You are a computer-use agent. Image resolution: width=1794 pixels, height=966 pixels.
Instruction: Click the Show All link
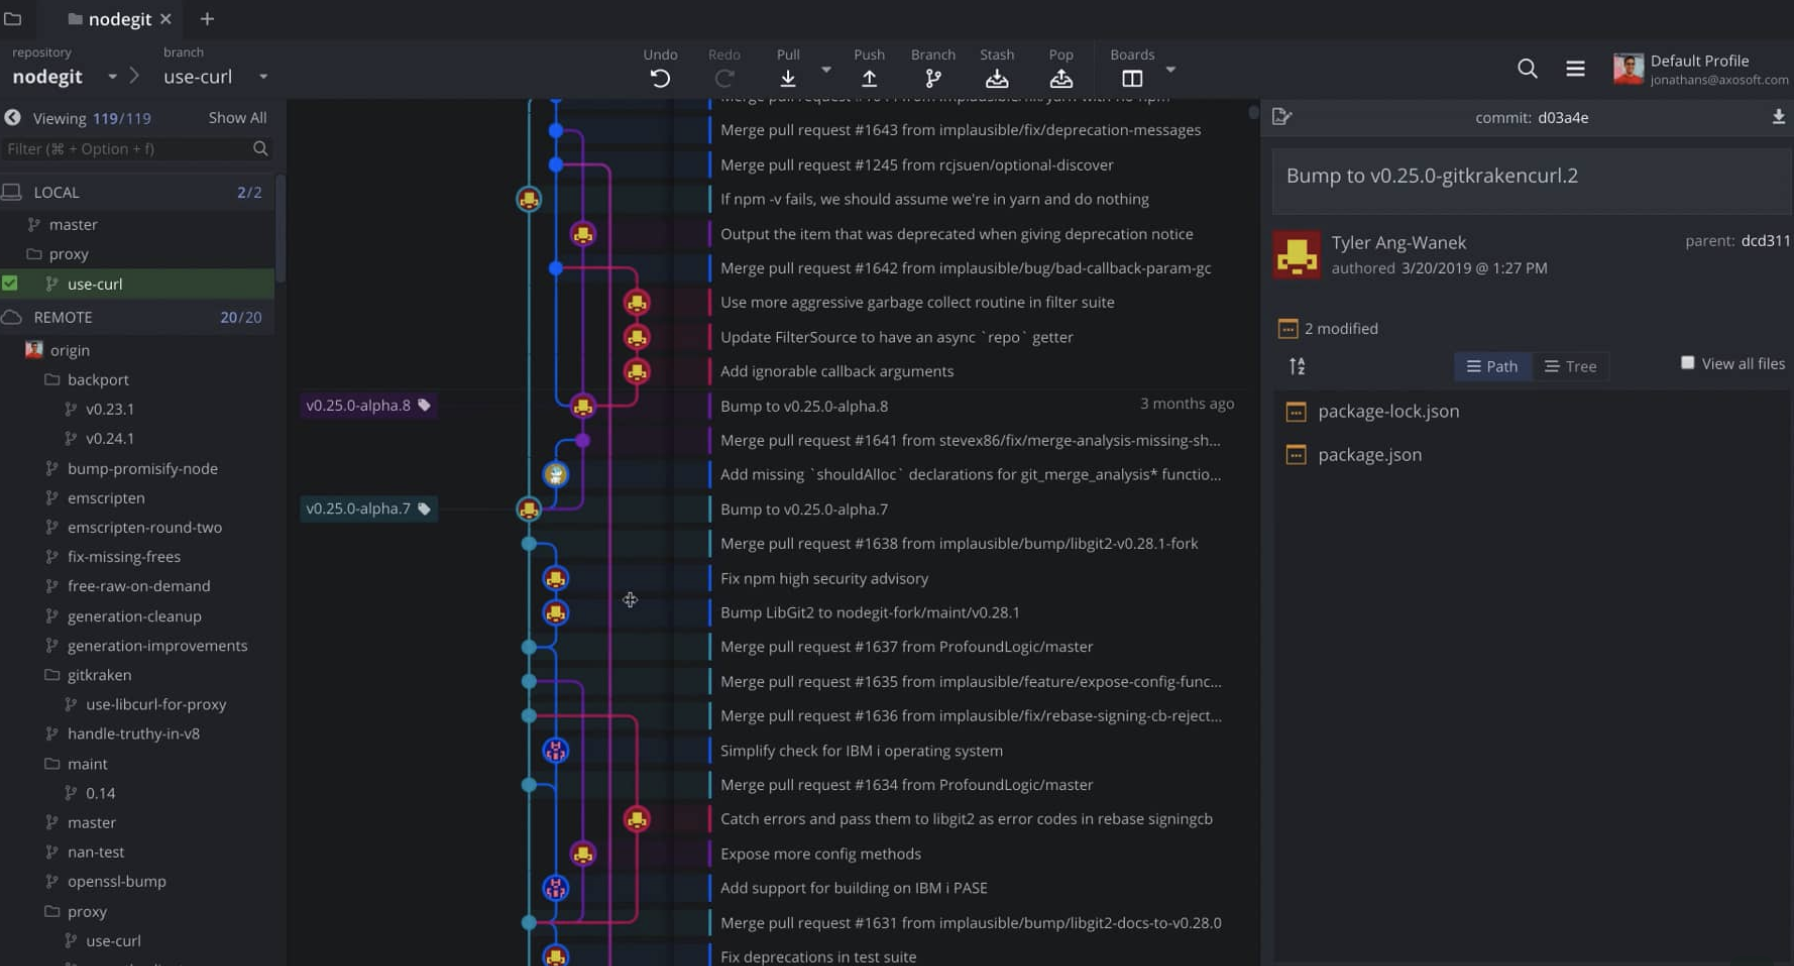237,118
